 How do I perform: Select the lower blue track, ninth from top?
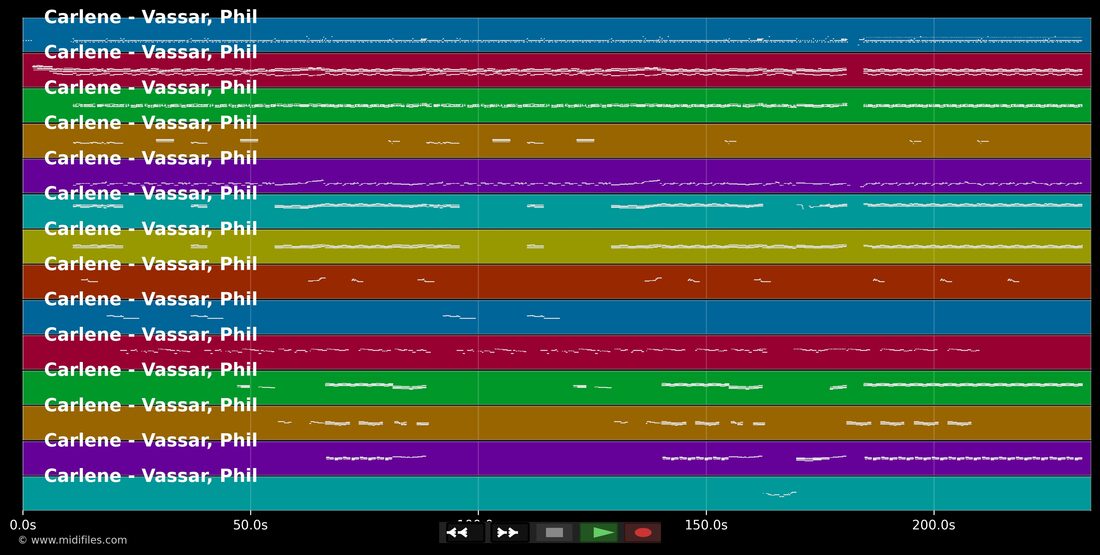tap(557, 317)
